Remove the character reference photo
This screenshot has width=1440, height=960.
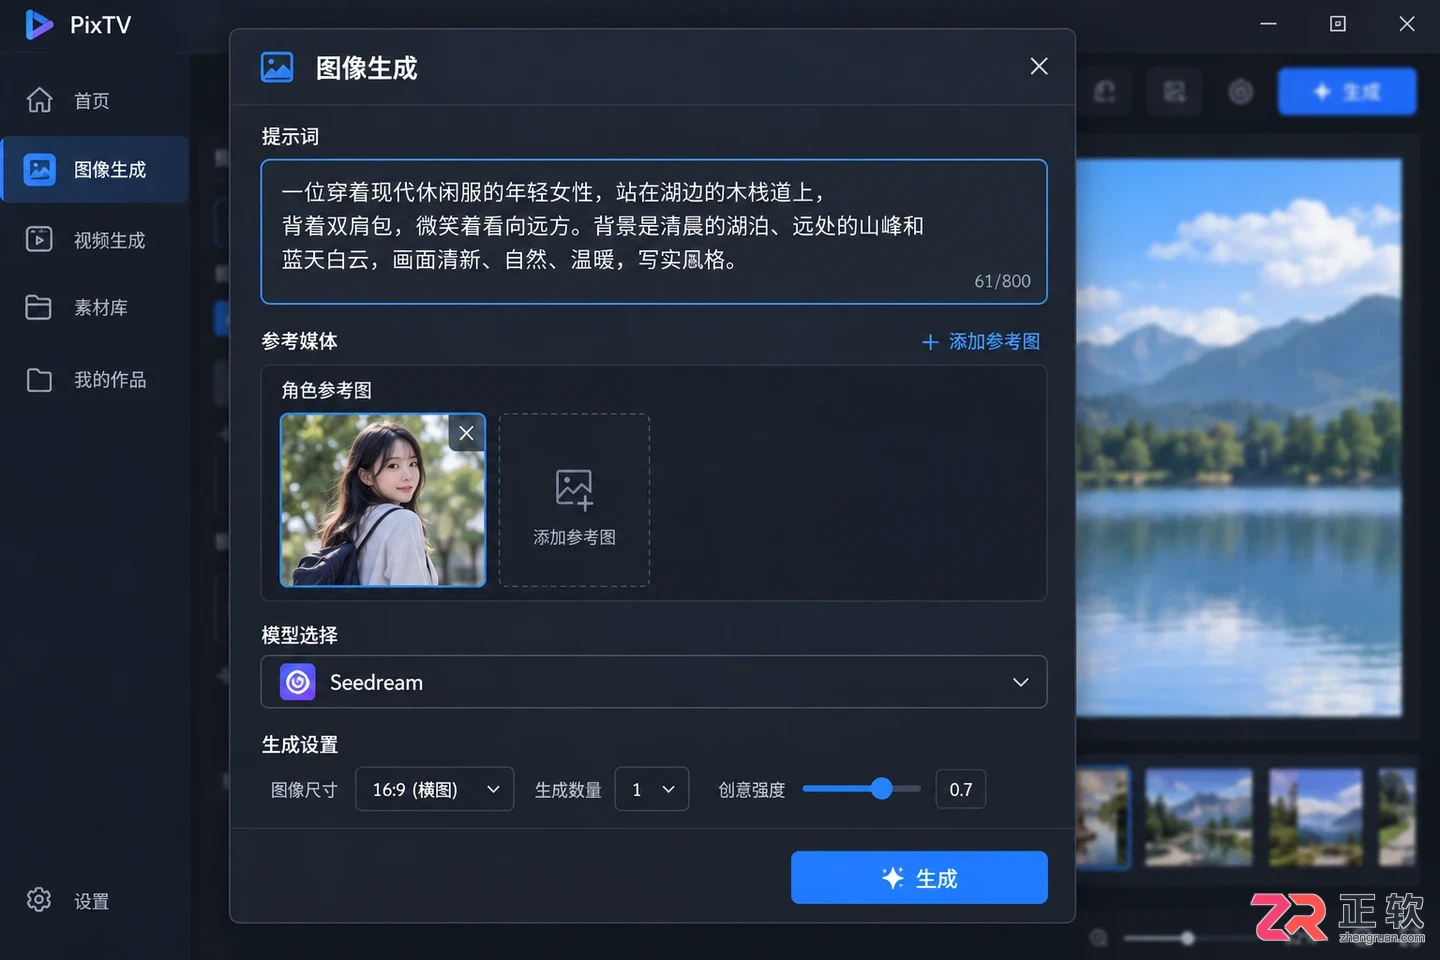pos(466,433)
